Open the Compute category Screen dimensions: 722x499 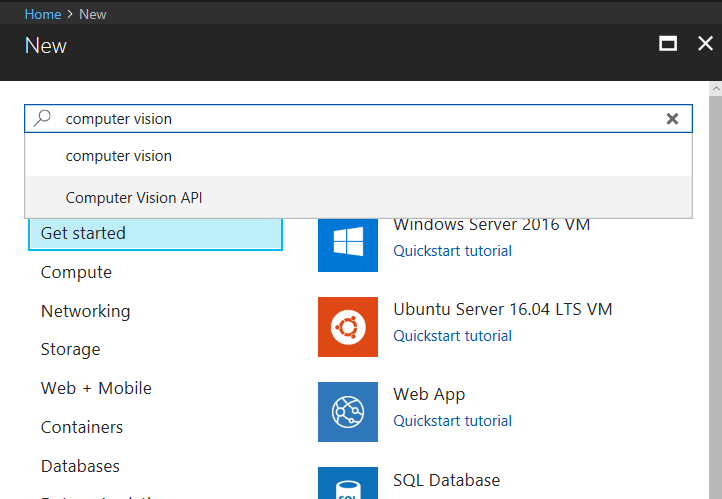pyautogui.click(x=76, y=272)
